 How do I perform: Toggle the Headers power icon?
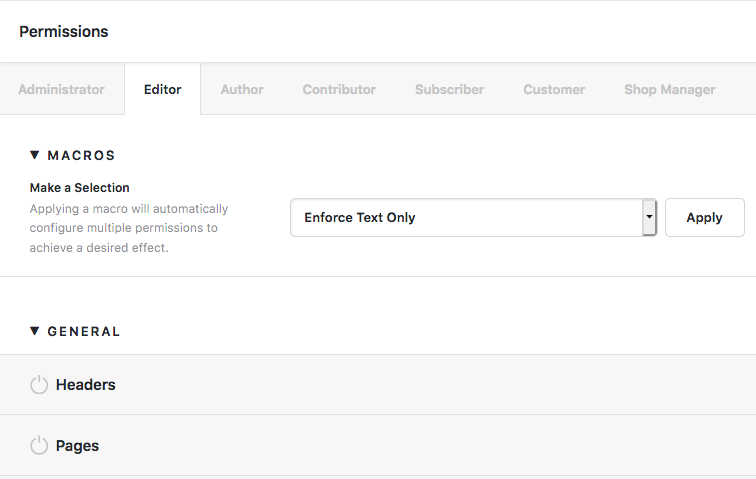pyautogui.click(x=39, y=385)
